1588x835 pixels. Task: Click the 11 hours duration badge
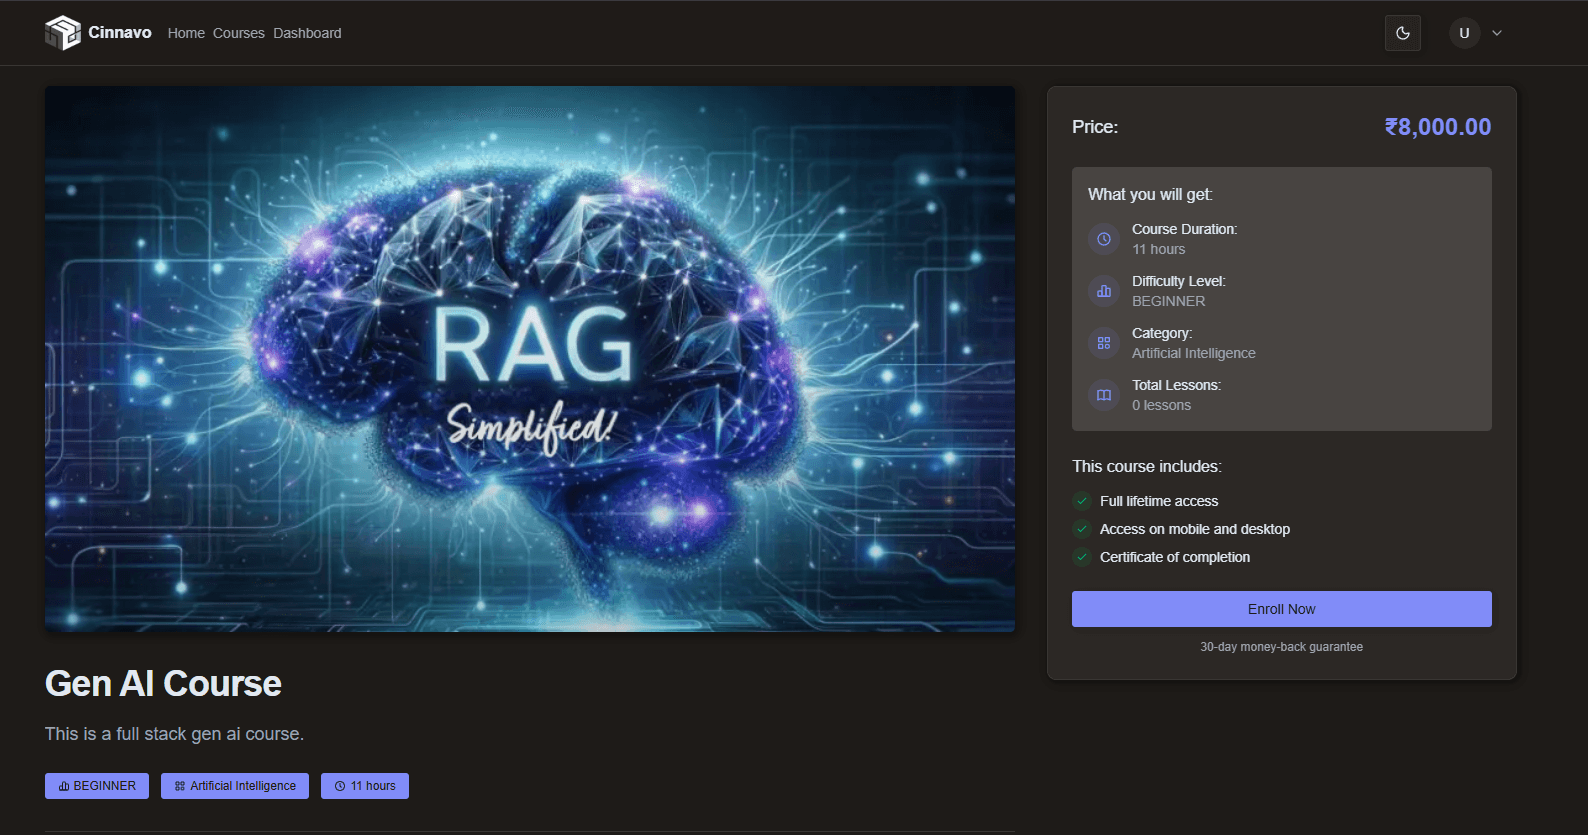[365, 786]
